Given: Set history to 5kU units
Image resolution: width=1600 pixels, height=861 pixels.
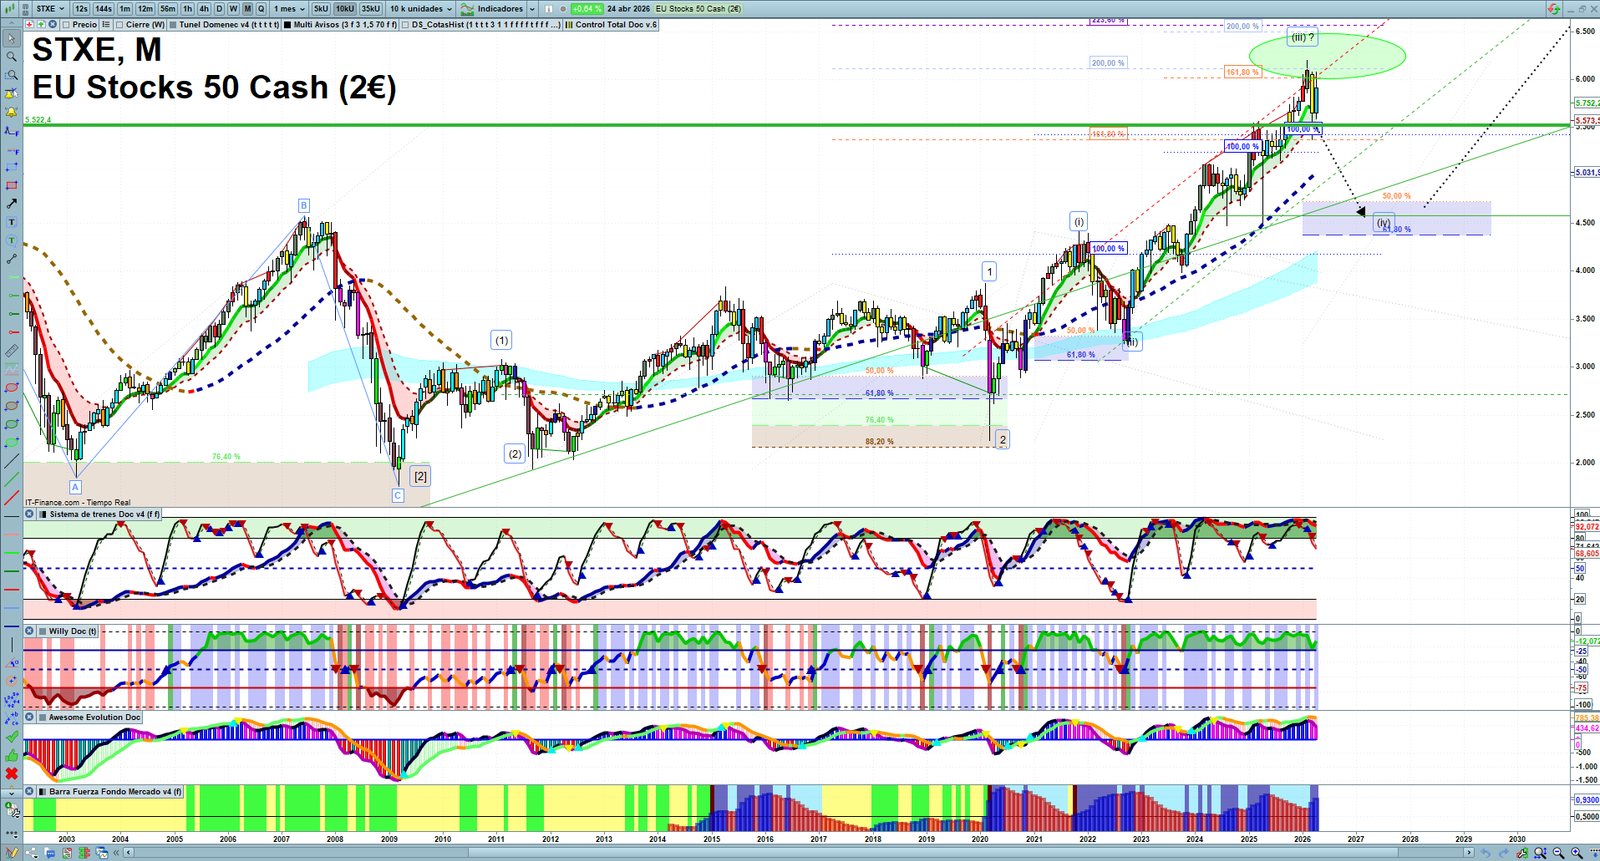Looking at the screenshot, I should pyautogui.click(x=321, y=9).
